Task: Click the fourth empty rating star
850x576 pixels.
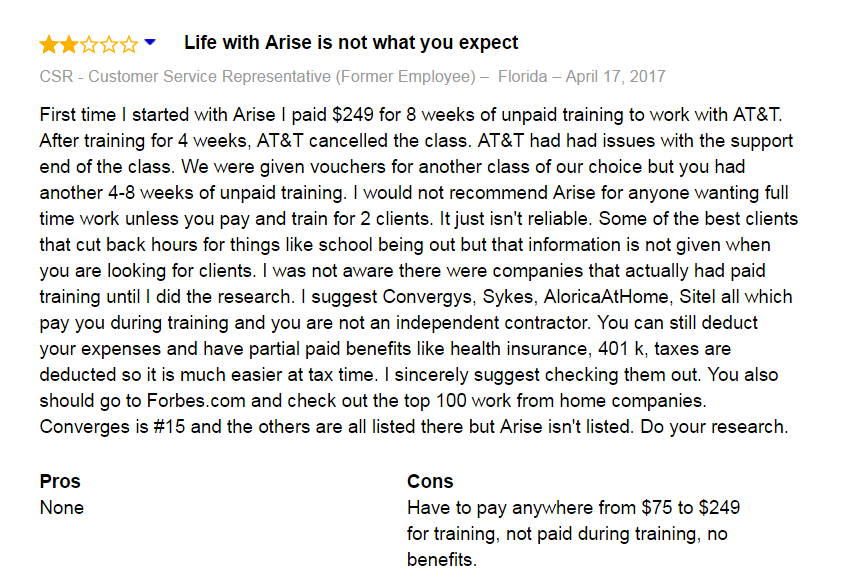Action: [109, 44]
